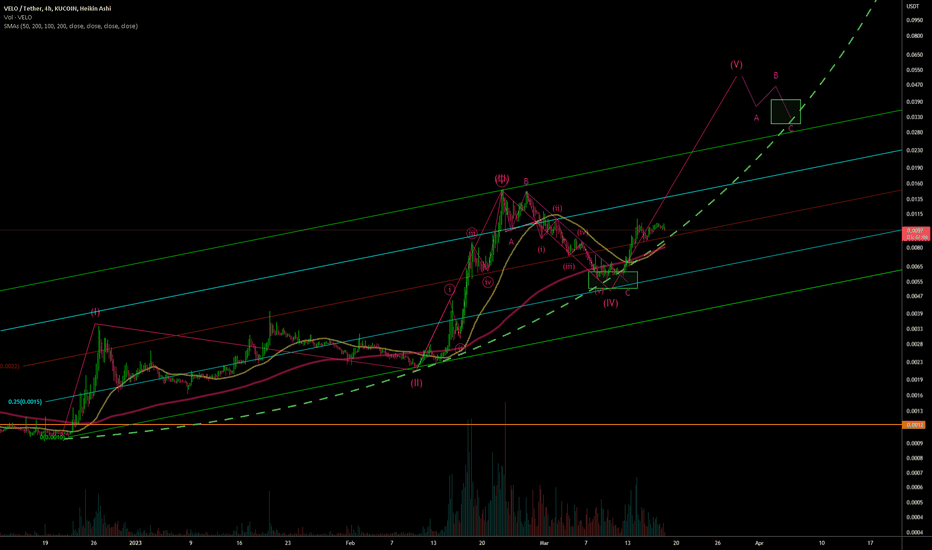
Task: Click the green target box beside projected C
Action: tap(785, 111)
